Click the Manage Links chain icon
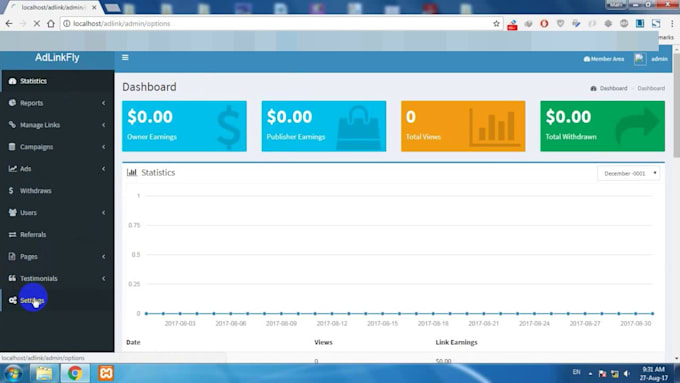Viewport: 680px width, 383px height. tap(12, 125)
